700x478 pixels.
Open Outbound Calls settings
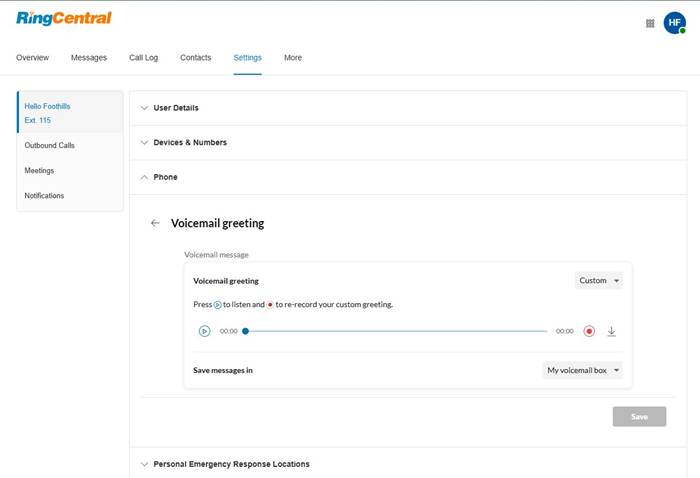50,145
